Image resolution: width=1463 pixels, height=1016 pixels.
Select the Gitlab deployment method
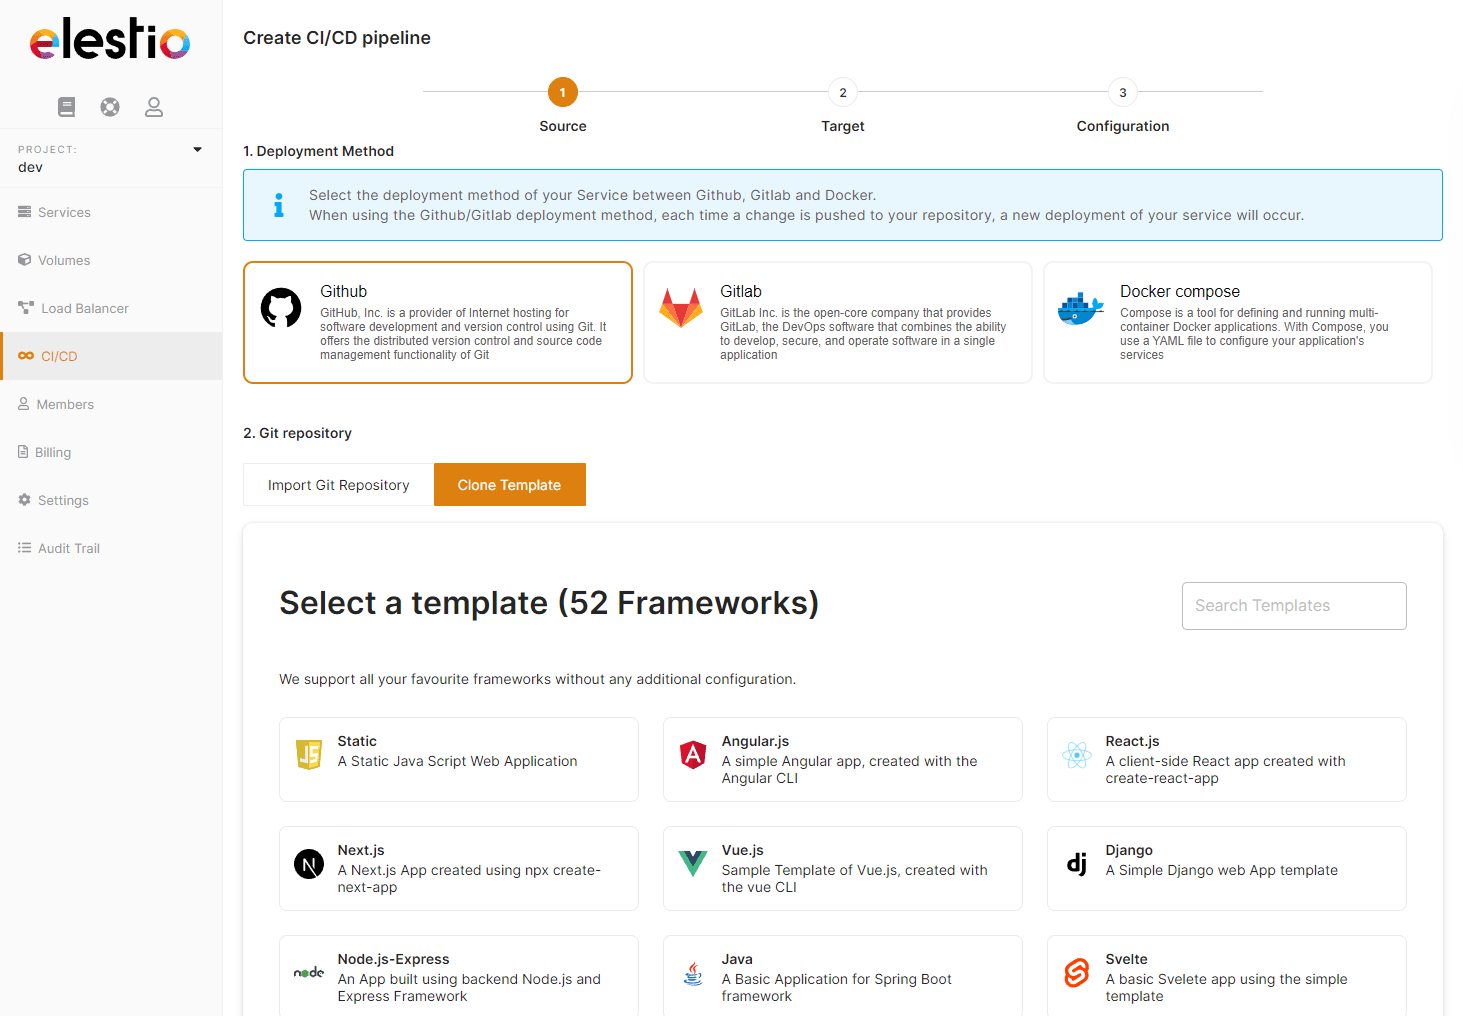837,322
